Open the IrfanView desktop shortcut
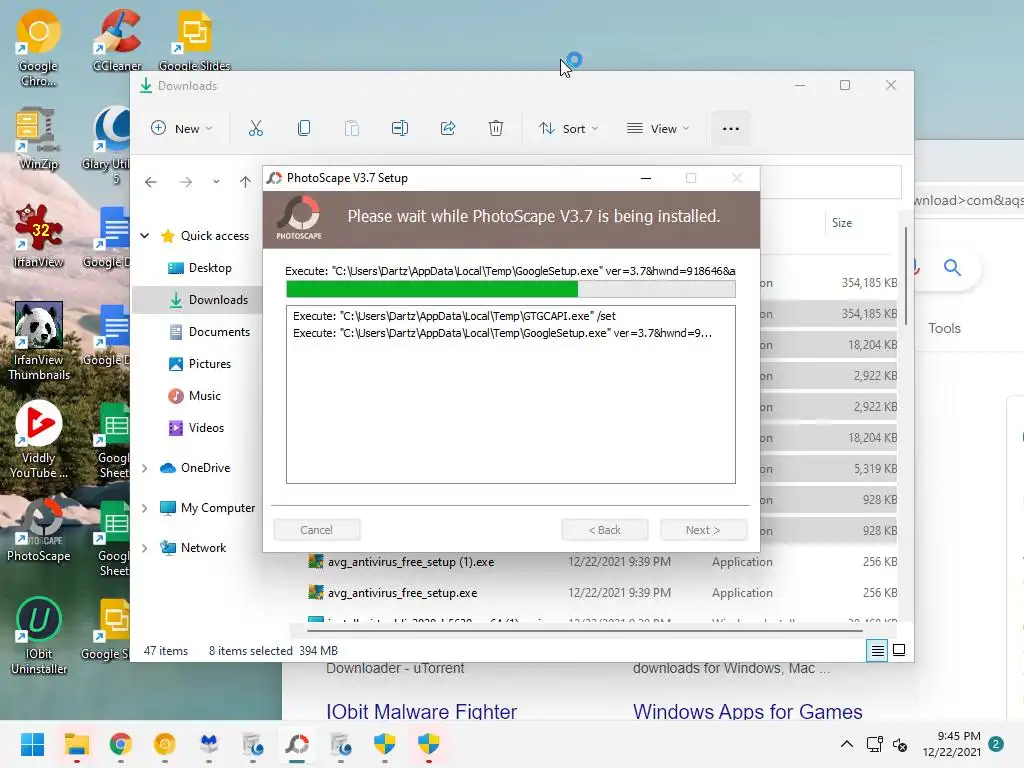The height and width of the screenshot is (768, 1024). pyautogui.click(x=38, y=236)
